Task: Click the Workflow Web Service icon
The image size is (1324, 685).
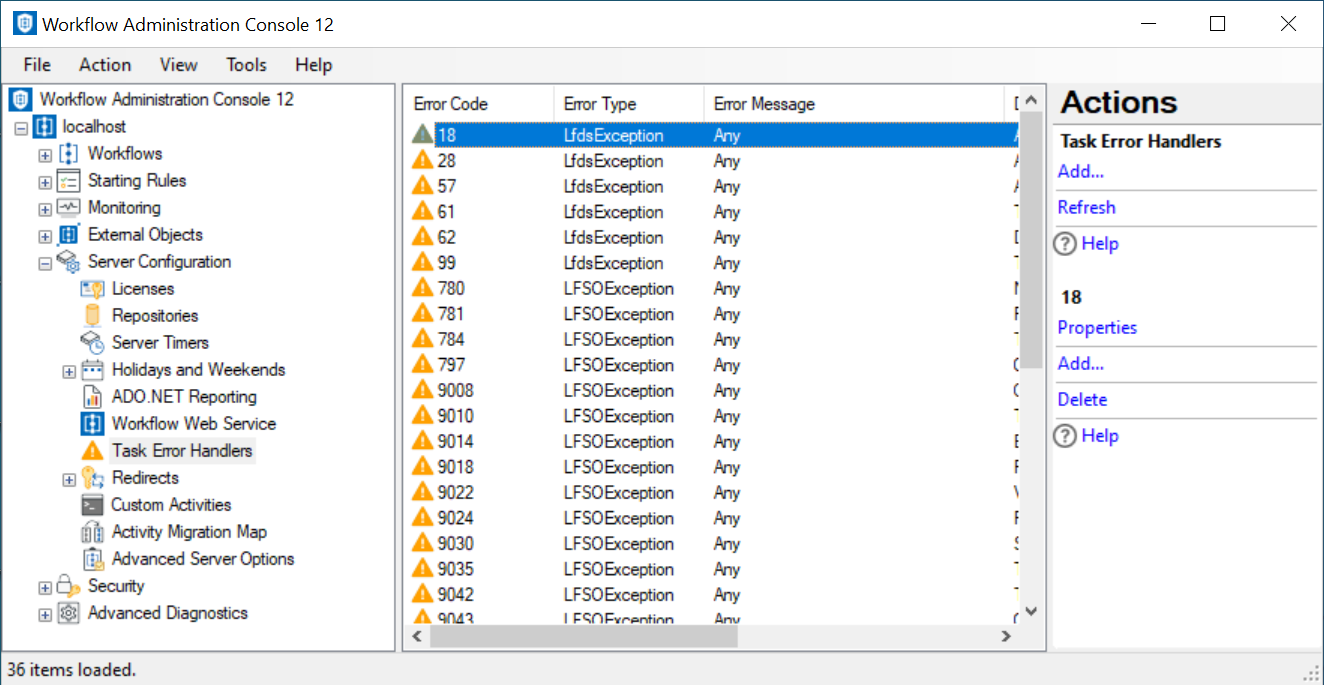Action: (93, 424)
